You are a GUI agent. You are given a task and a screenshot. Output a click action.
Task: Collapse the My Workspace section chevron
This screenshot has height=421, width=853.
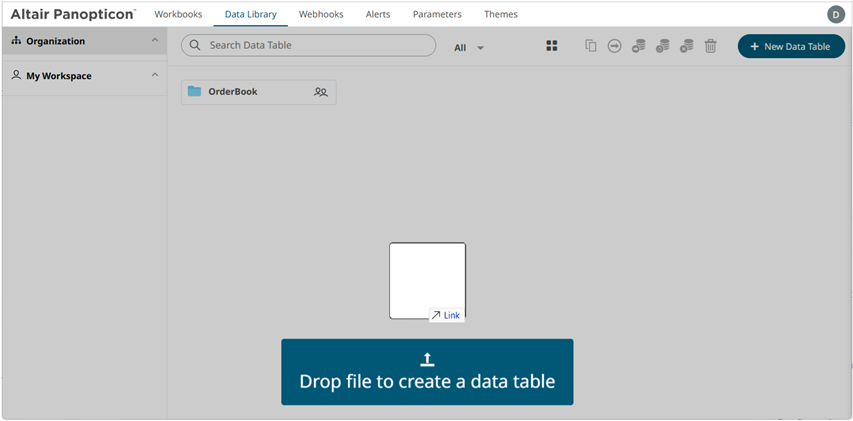tap(154, 76)
